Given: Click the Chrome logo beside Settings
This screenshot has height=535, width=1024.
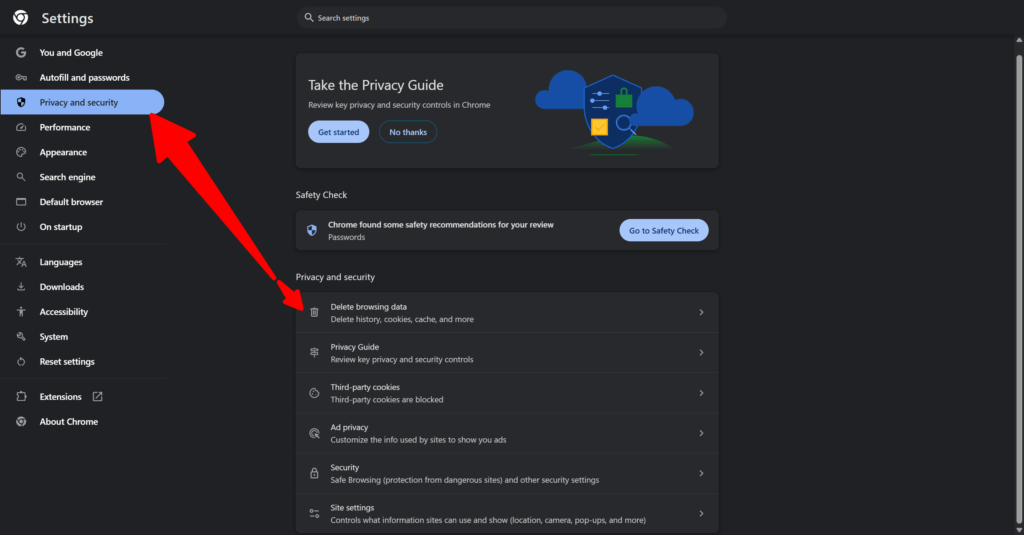Looking at the screenshot, I should (20, 18).
